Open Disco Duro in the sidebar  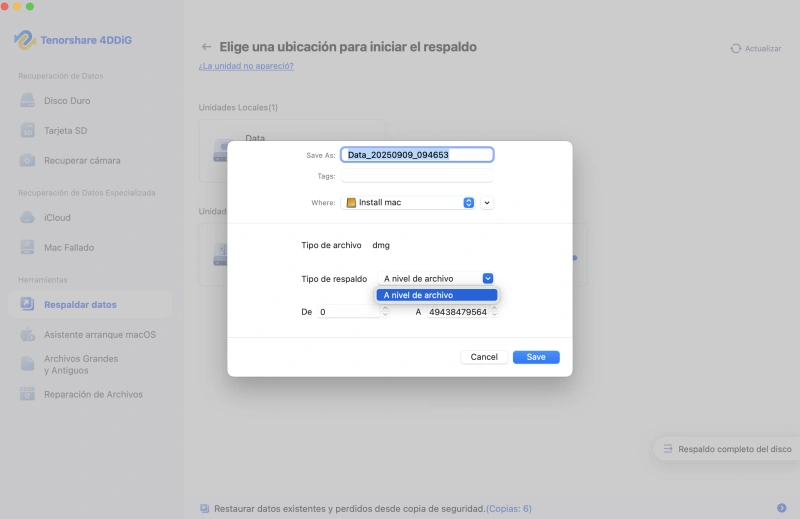pyautogui.click(x=90, y=101)
